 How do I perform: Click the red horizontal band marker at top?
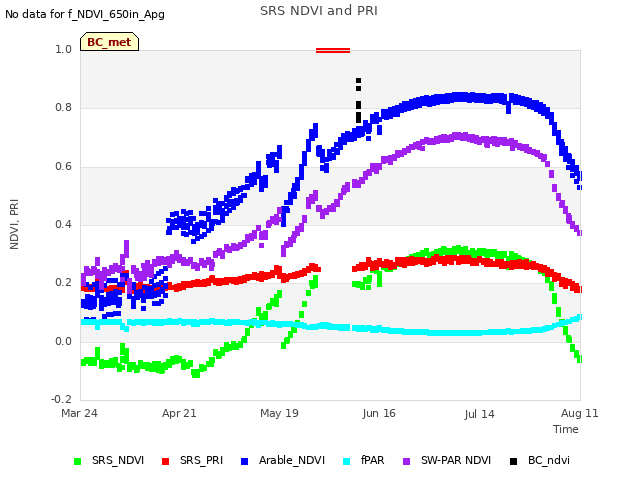(x=333, y=51)
